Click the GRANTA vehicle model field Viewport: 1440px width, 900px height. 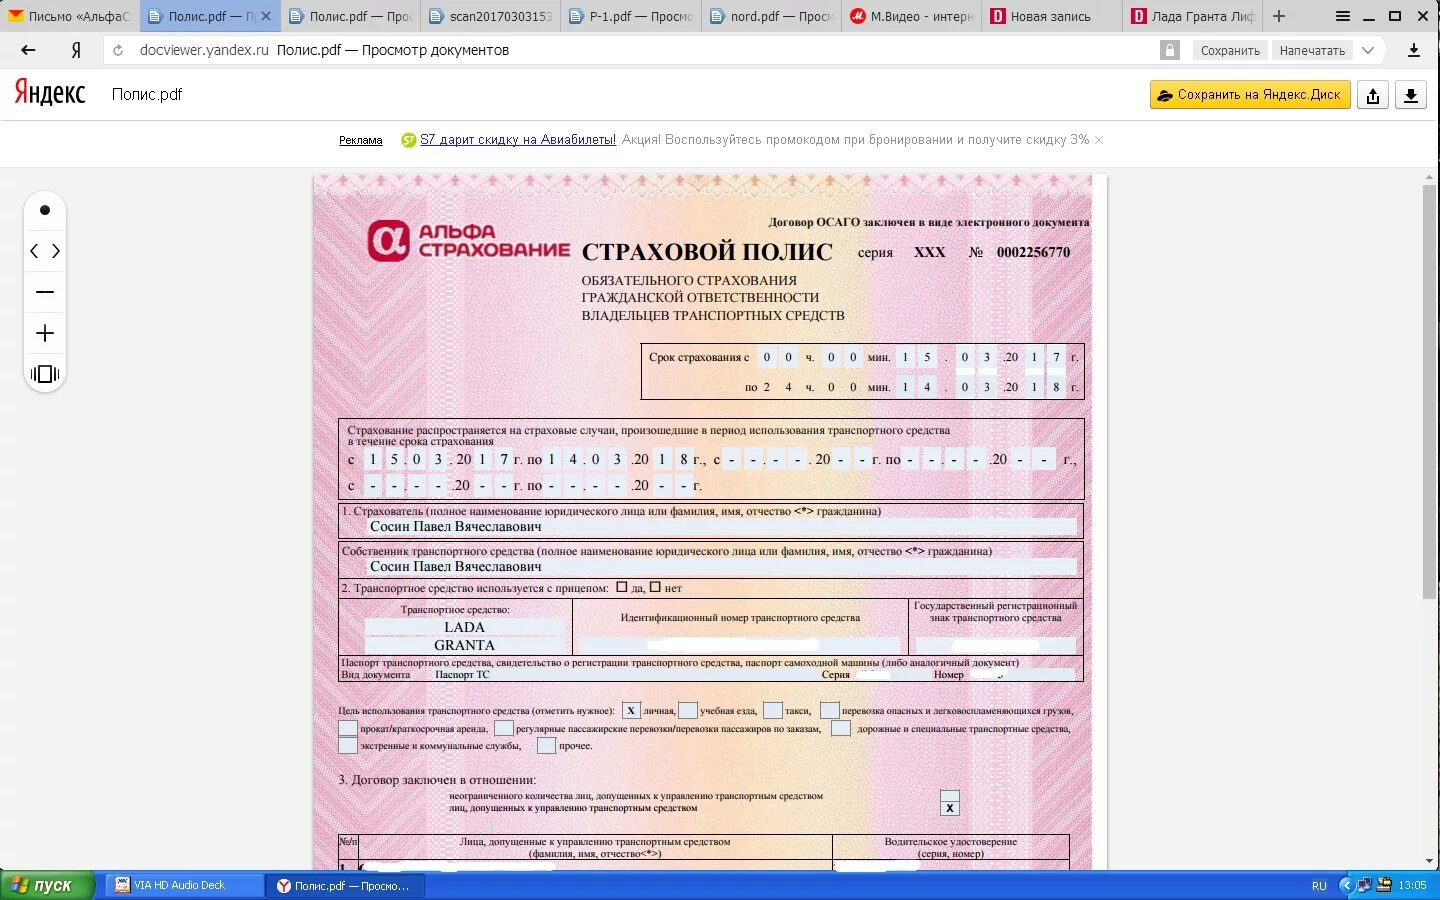click(465, 645)
